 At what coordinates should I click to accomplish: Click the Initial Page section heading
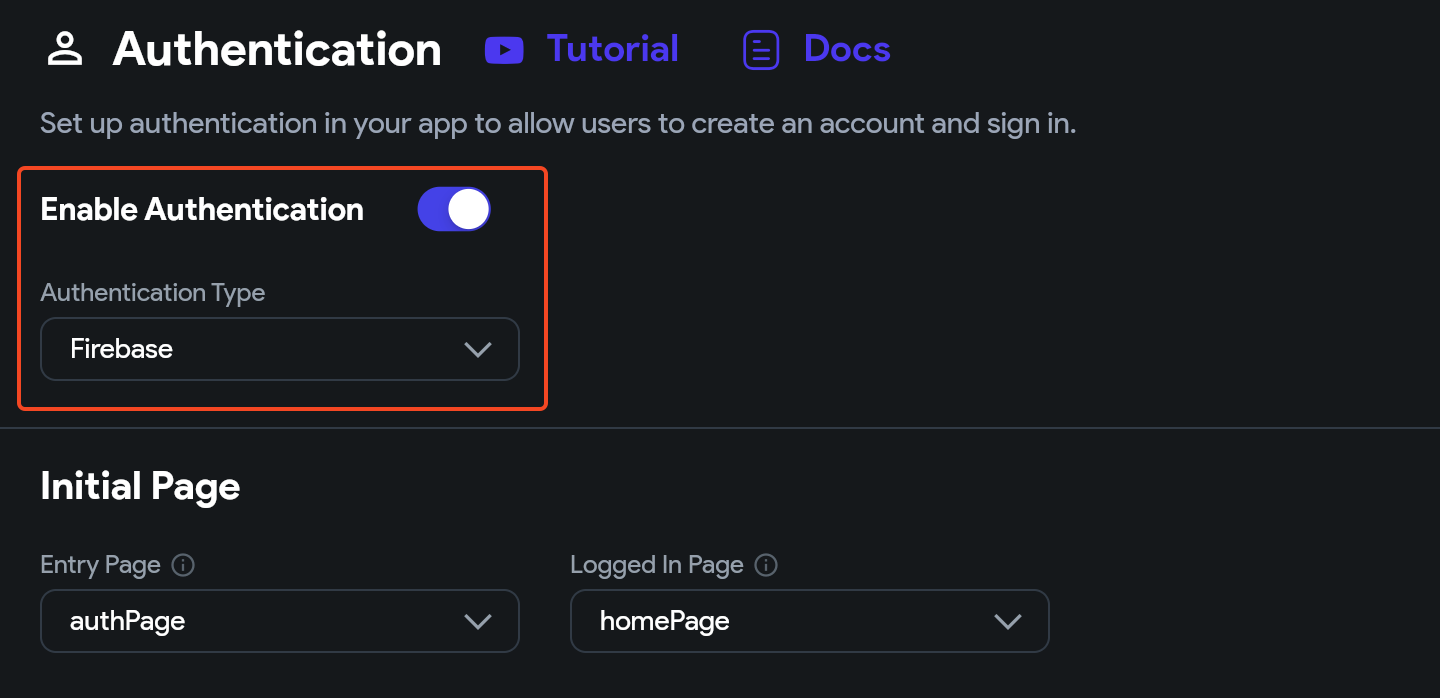point(140,486)
